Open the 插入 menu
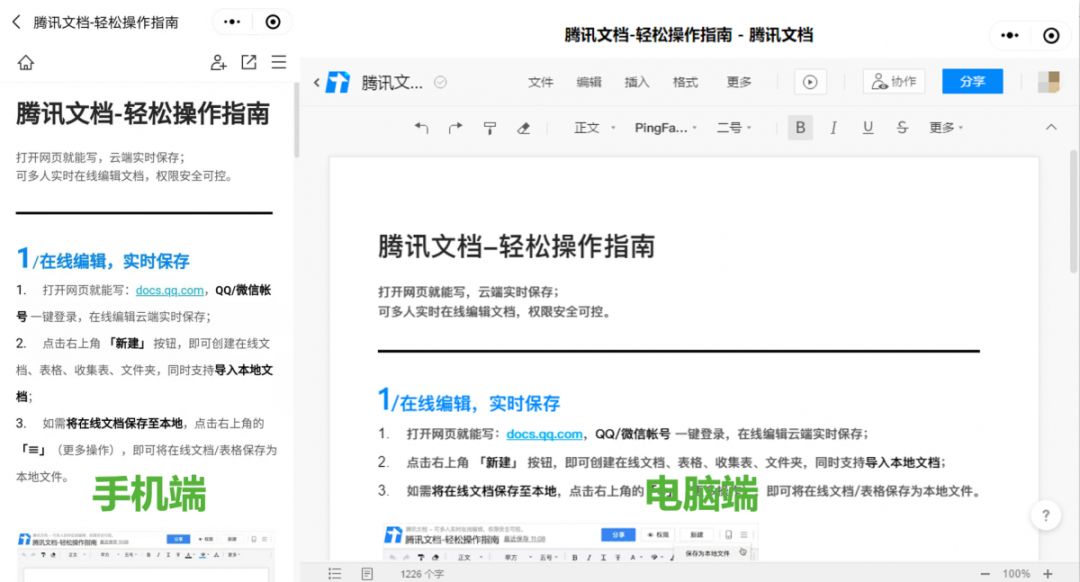 coord(636,82)
